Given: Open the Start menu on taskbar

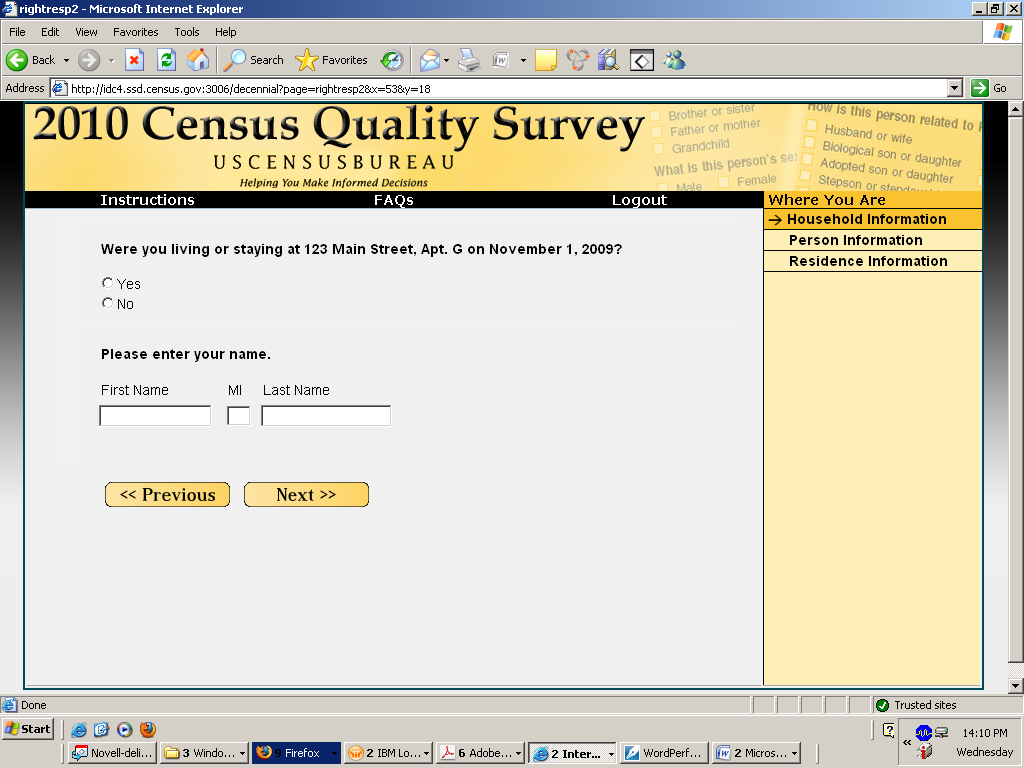Looking at the screenshot, I should (x=28, y=729).
